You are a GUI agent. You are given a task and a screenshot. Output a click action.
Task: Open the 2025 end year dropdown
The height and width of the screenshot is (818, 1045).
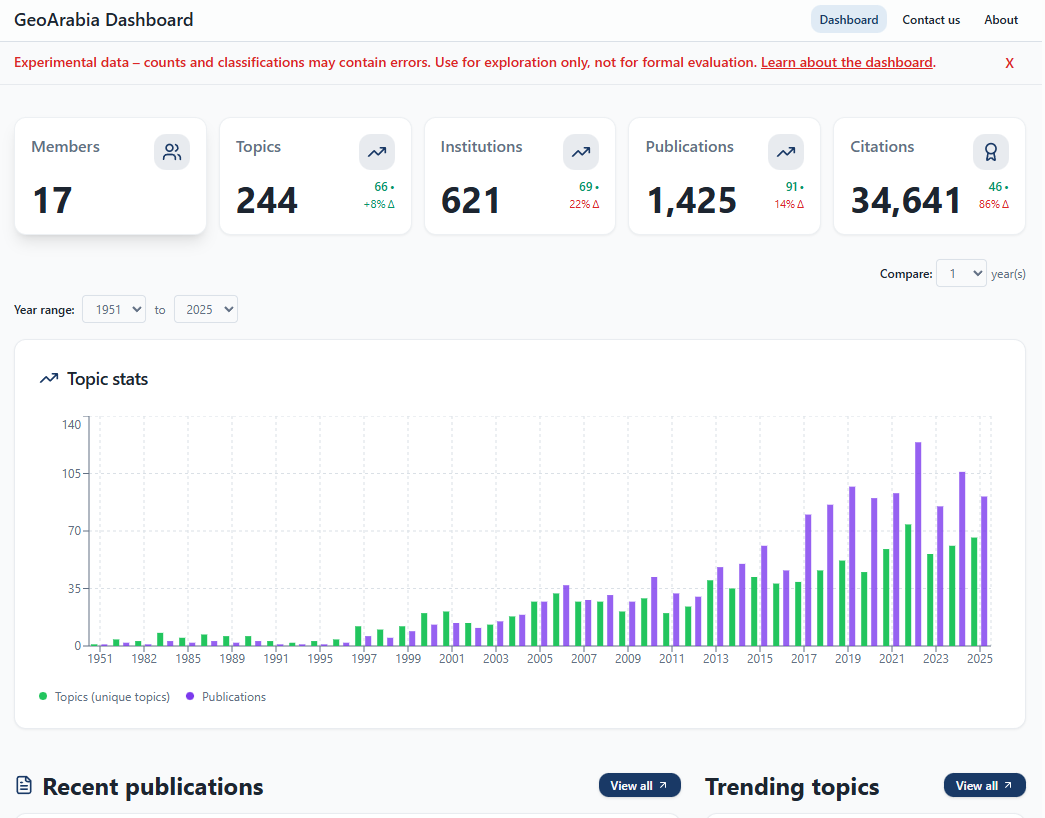coord(205,309)
